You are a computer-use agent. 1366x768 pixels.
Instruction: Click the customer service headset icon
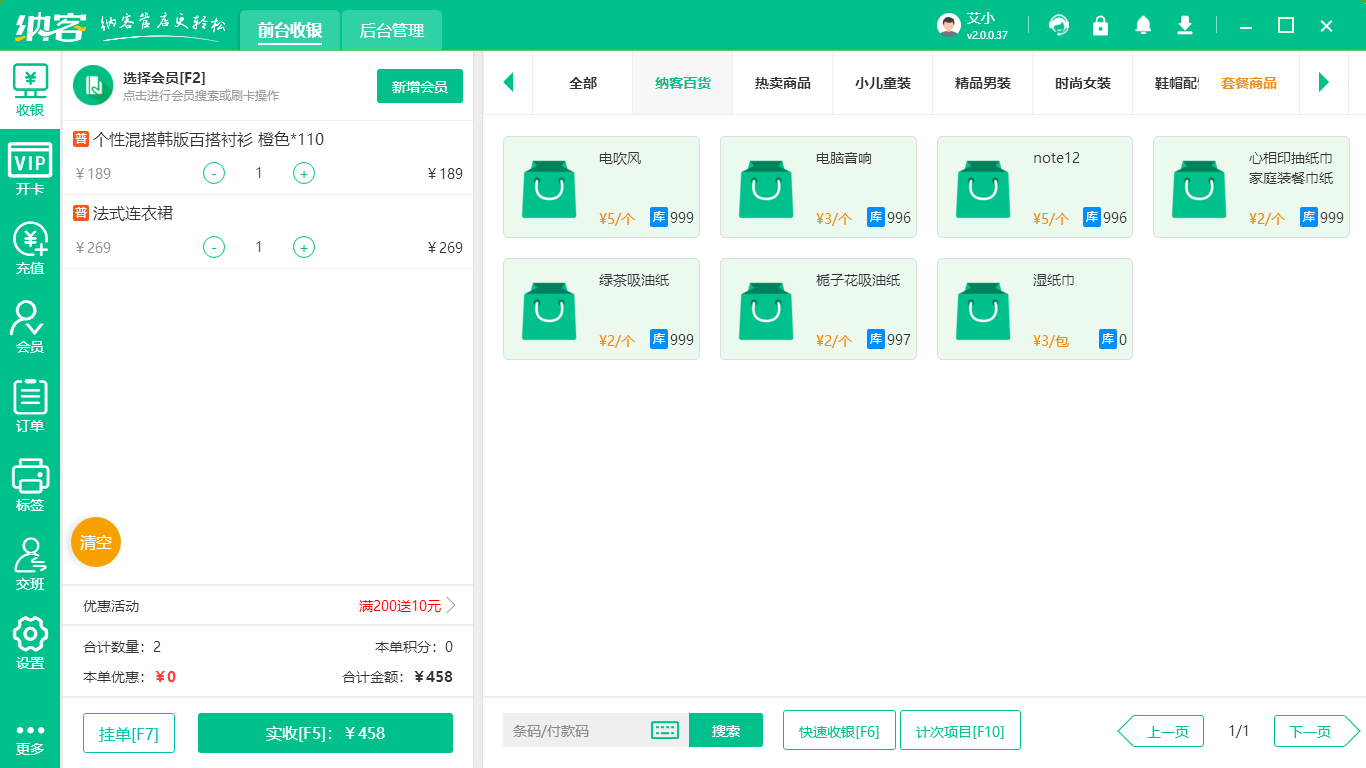[1059, 25]
